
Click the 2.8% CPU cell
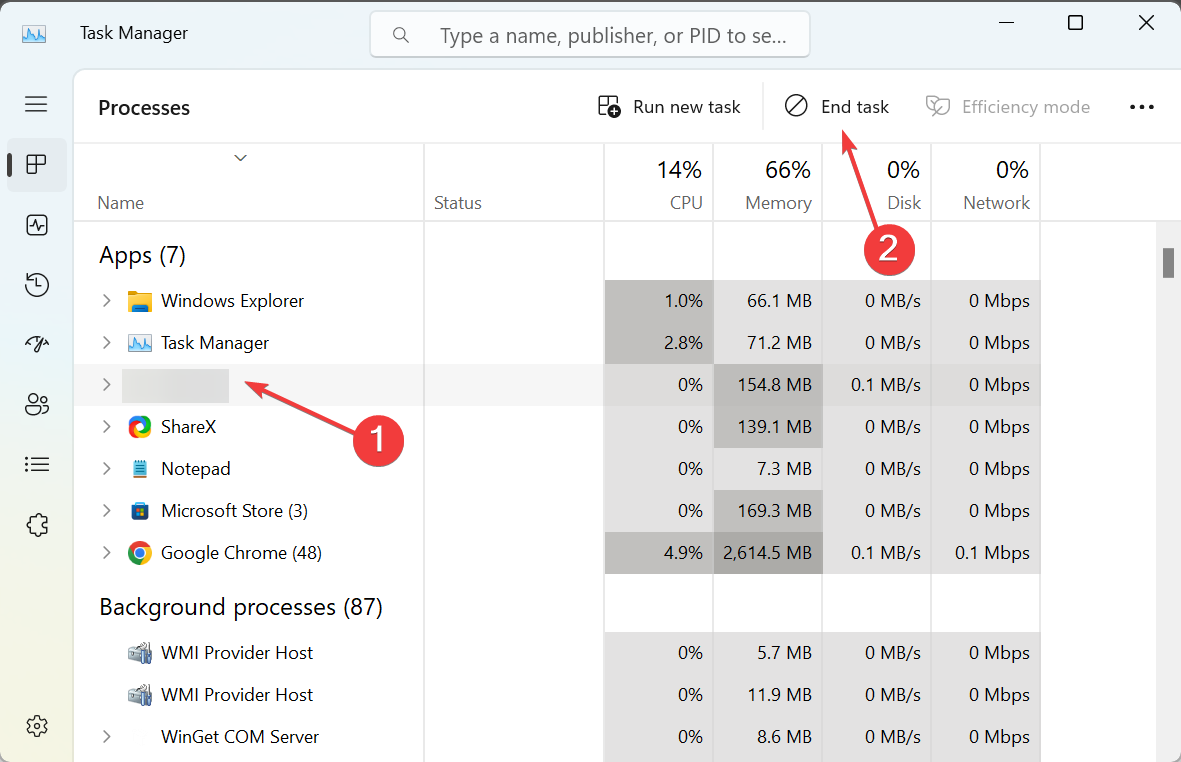click(x=659, y=343)
